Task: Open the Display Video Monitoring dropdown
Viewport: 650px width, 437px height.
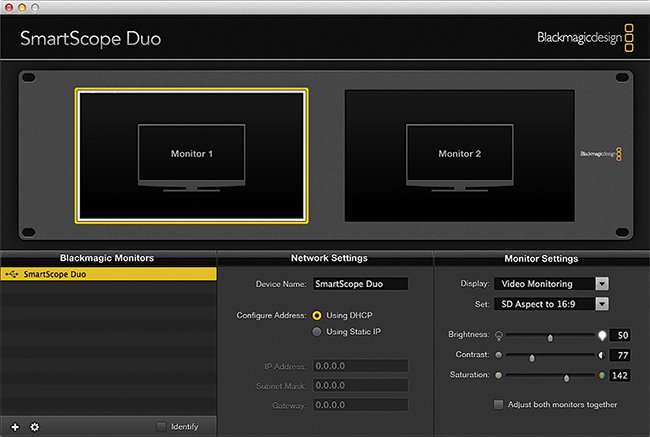Action: point(551,284)
